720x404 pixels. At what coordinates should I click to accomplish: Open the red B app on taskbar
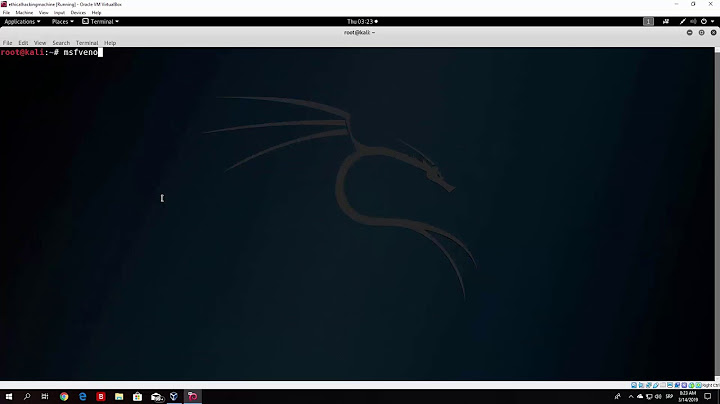pyautogui.click(x=101, y=396)
